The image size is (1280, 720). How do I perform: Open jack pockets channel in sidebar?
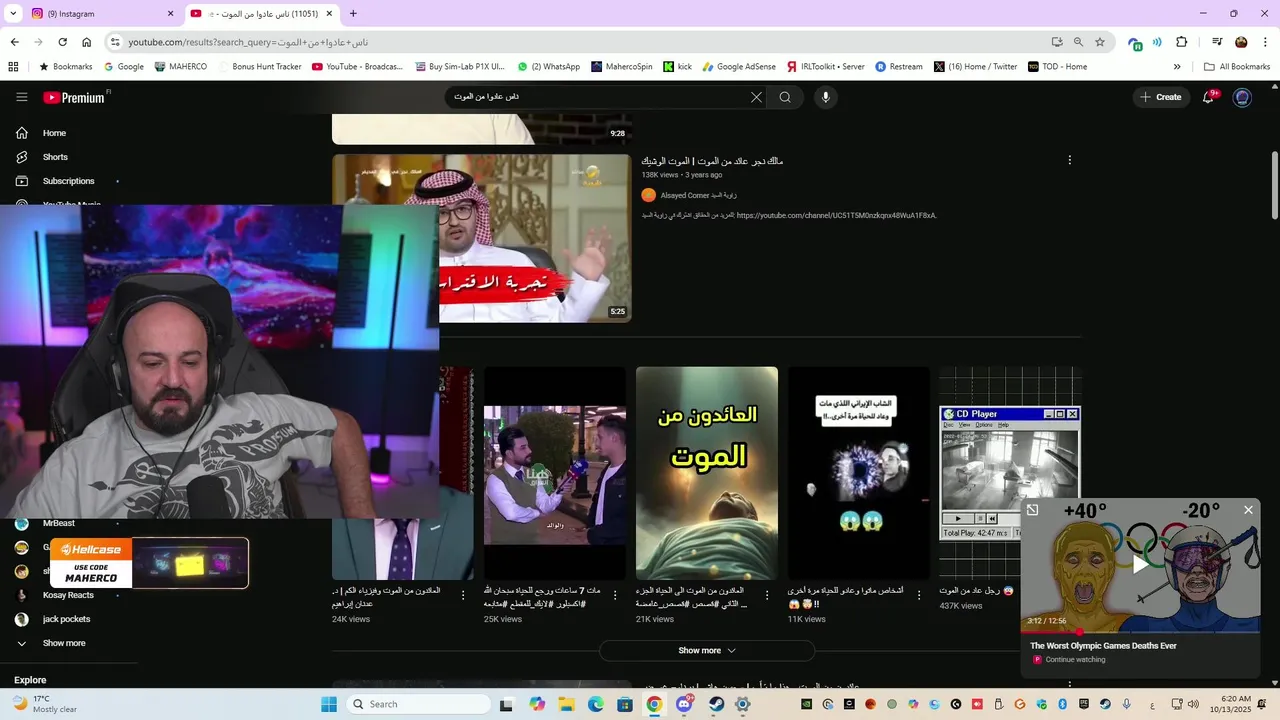68,619
